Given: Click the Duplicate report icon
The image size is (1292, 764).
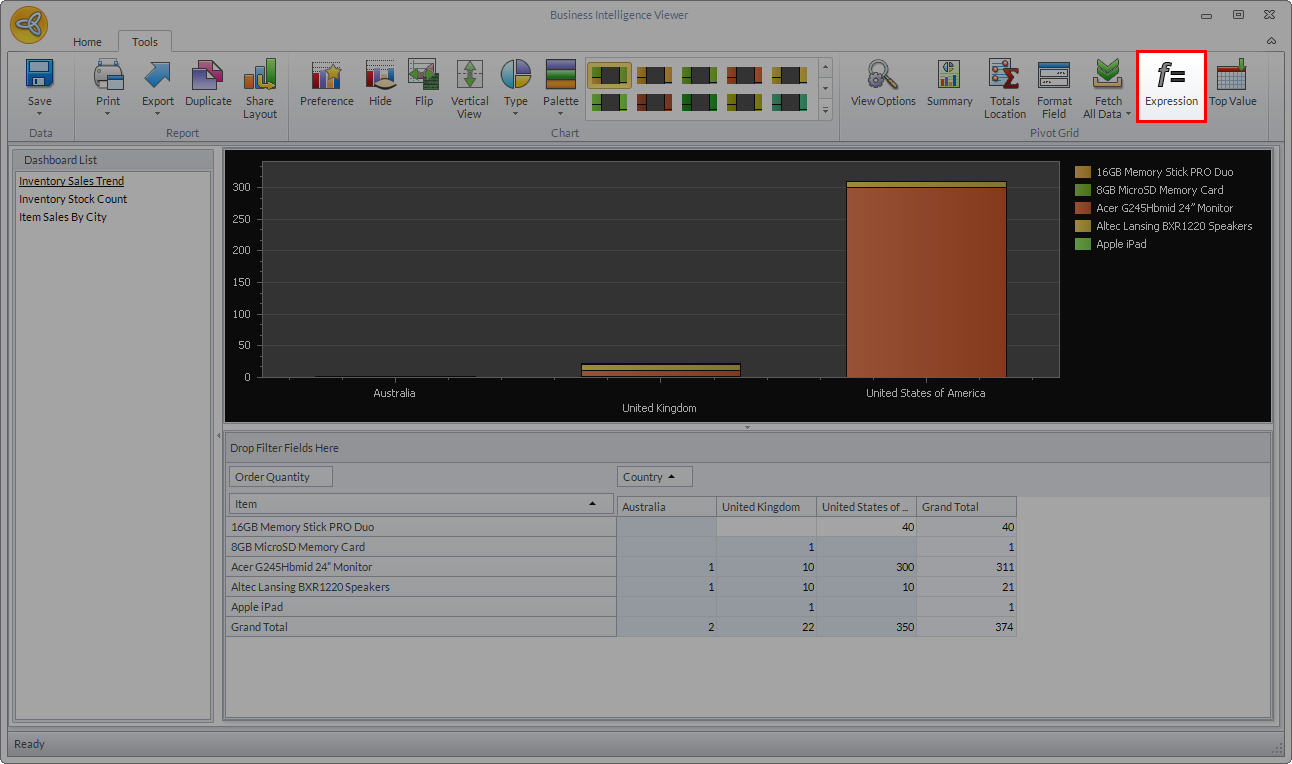Looking at the screenshot, I should [208, 84].
